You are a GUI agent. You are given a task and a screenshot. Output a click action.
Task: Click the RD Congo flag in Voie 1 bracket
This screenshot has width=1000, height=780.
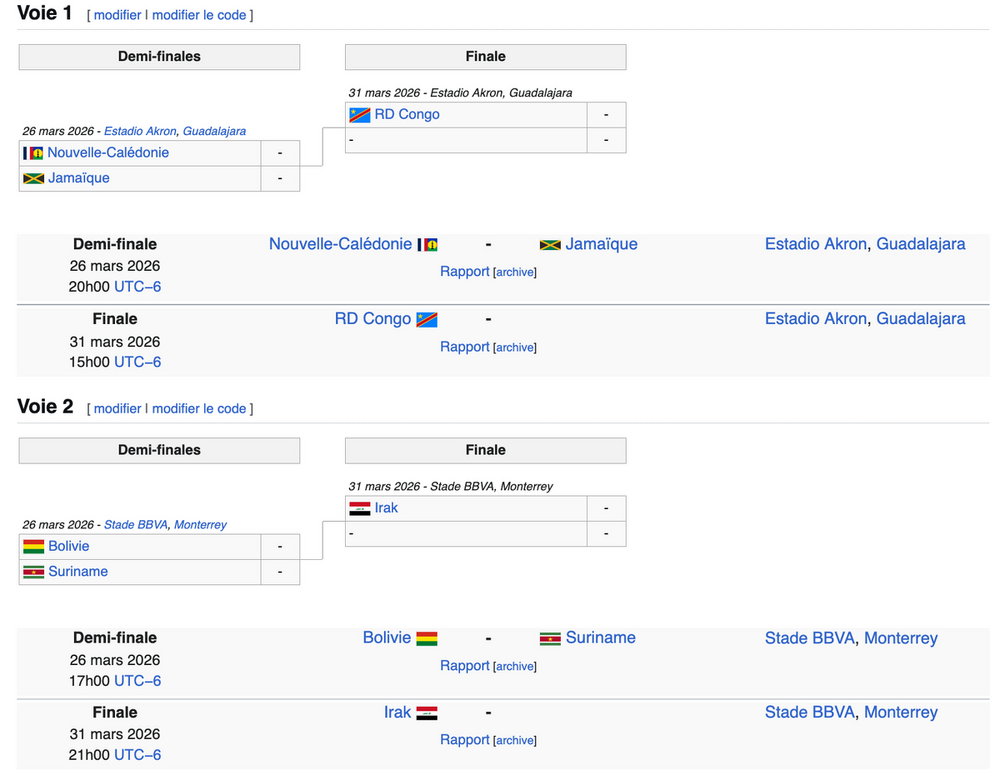(x=360, y=115)
